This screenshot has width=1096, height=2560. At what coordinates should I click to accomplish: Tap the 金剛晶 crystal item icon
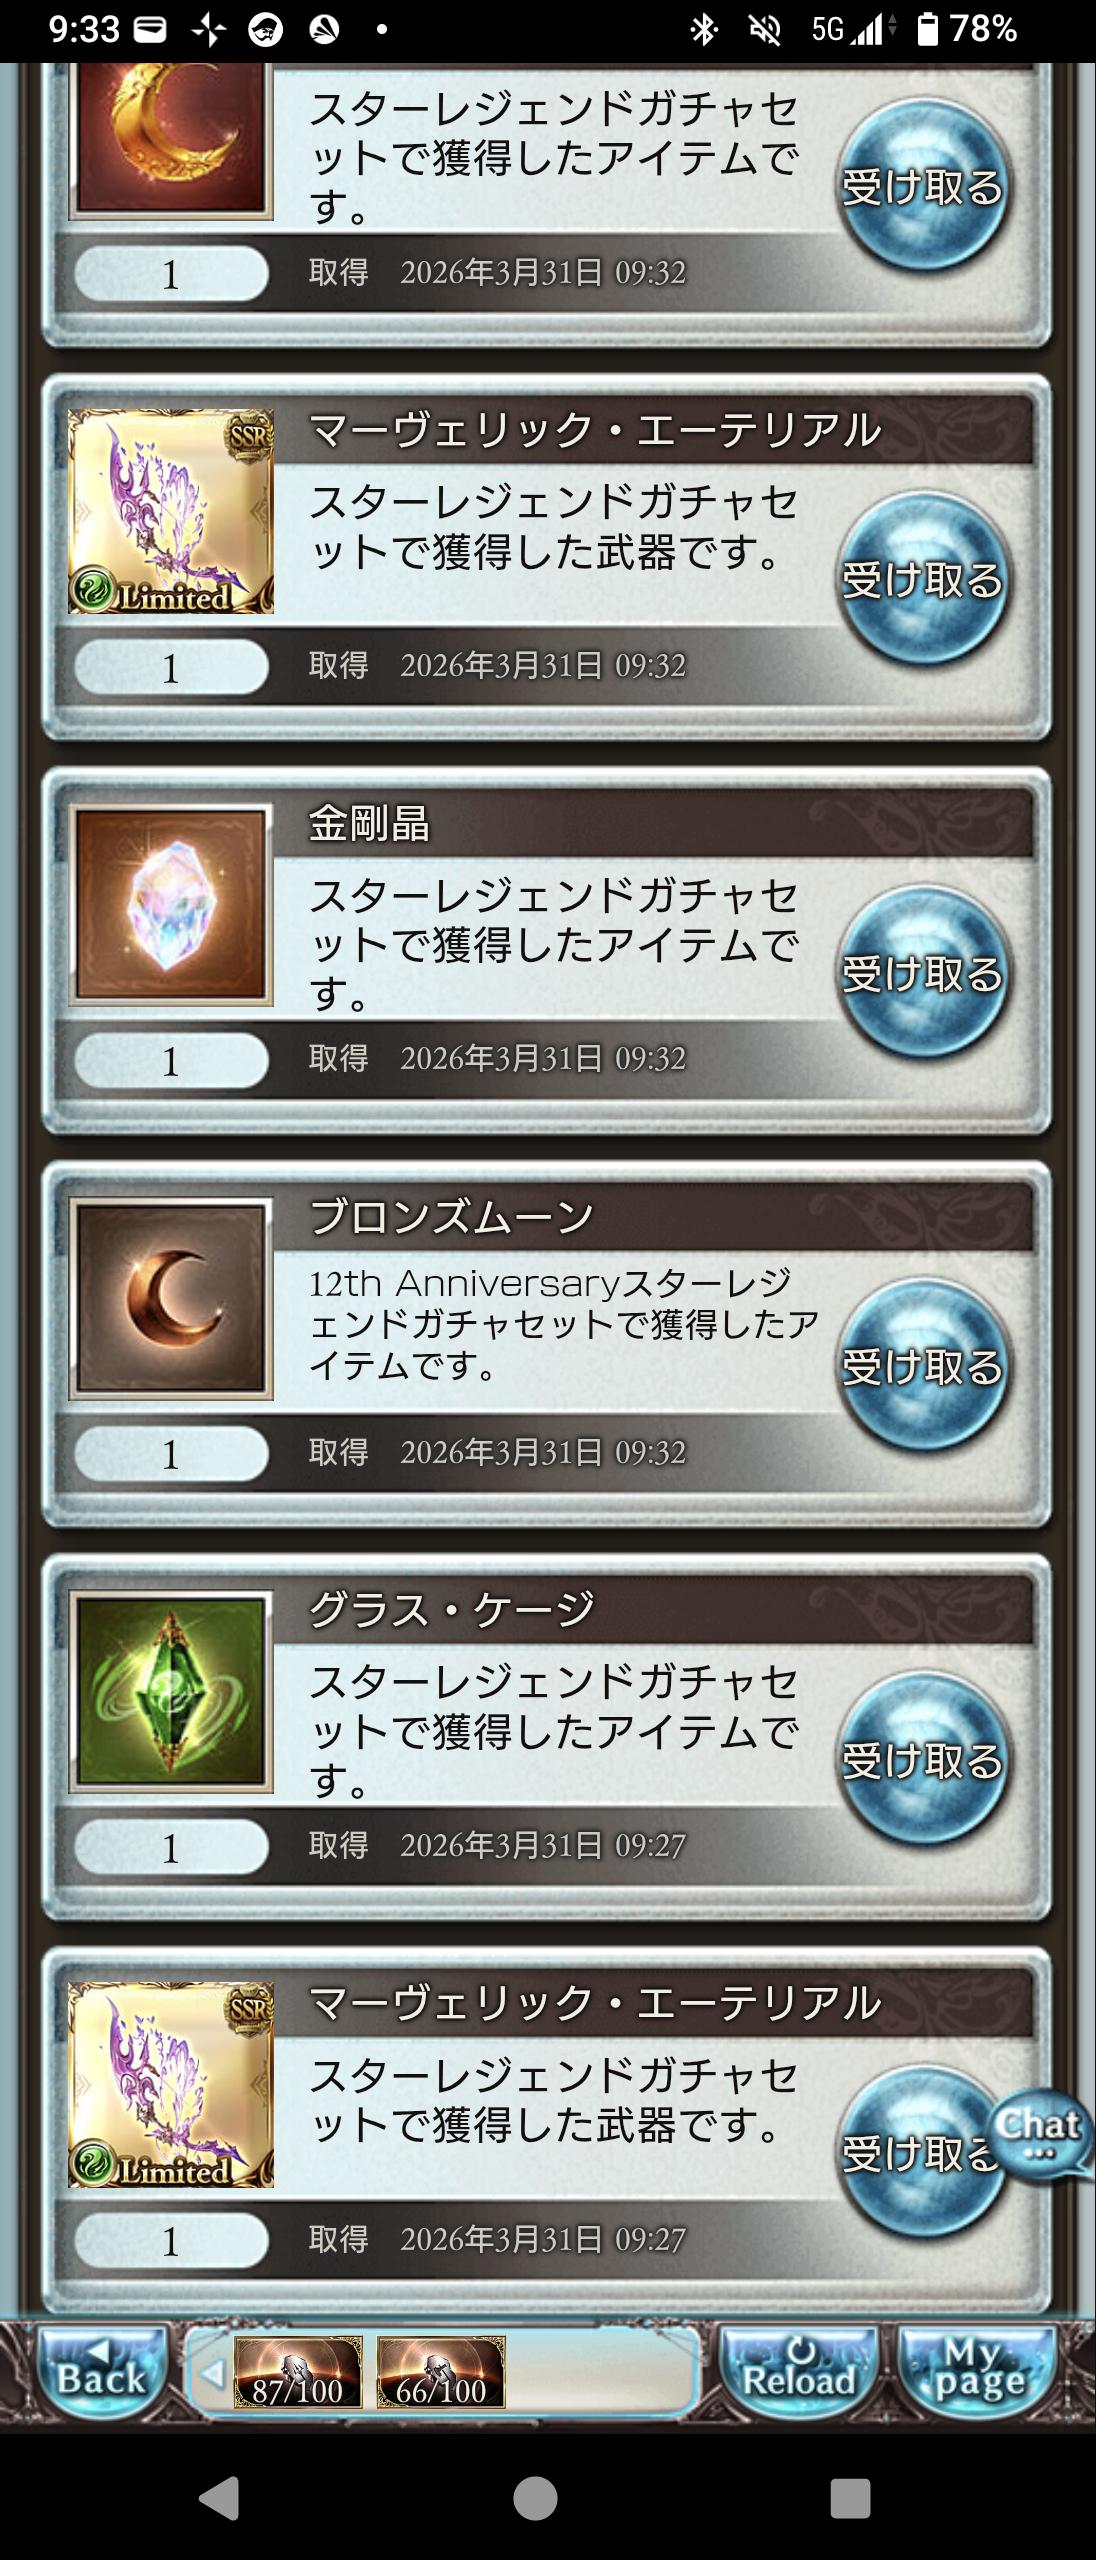point(171,905)
